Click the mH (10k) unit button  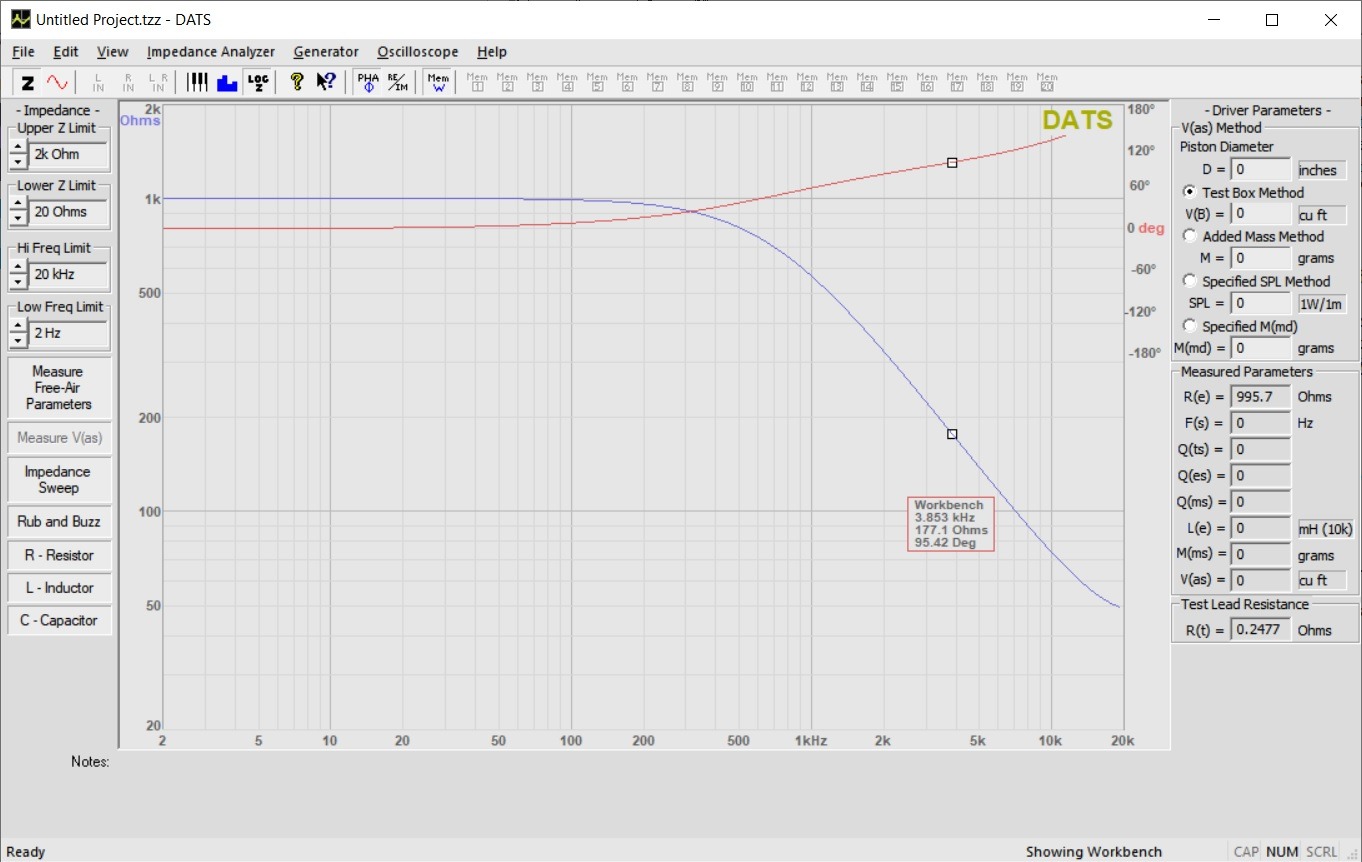tap(1325, 529)
